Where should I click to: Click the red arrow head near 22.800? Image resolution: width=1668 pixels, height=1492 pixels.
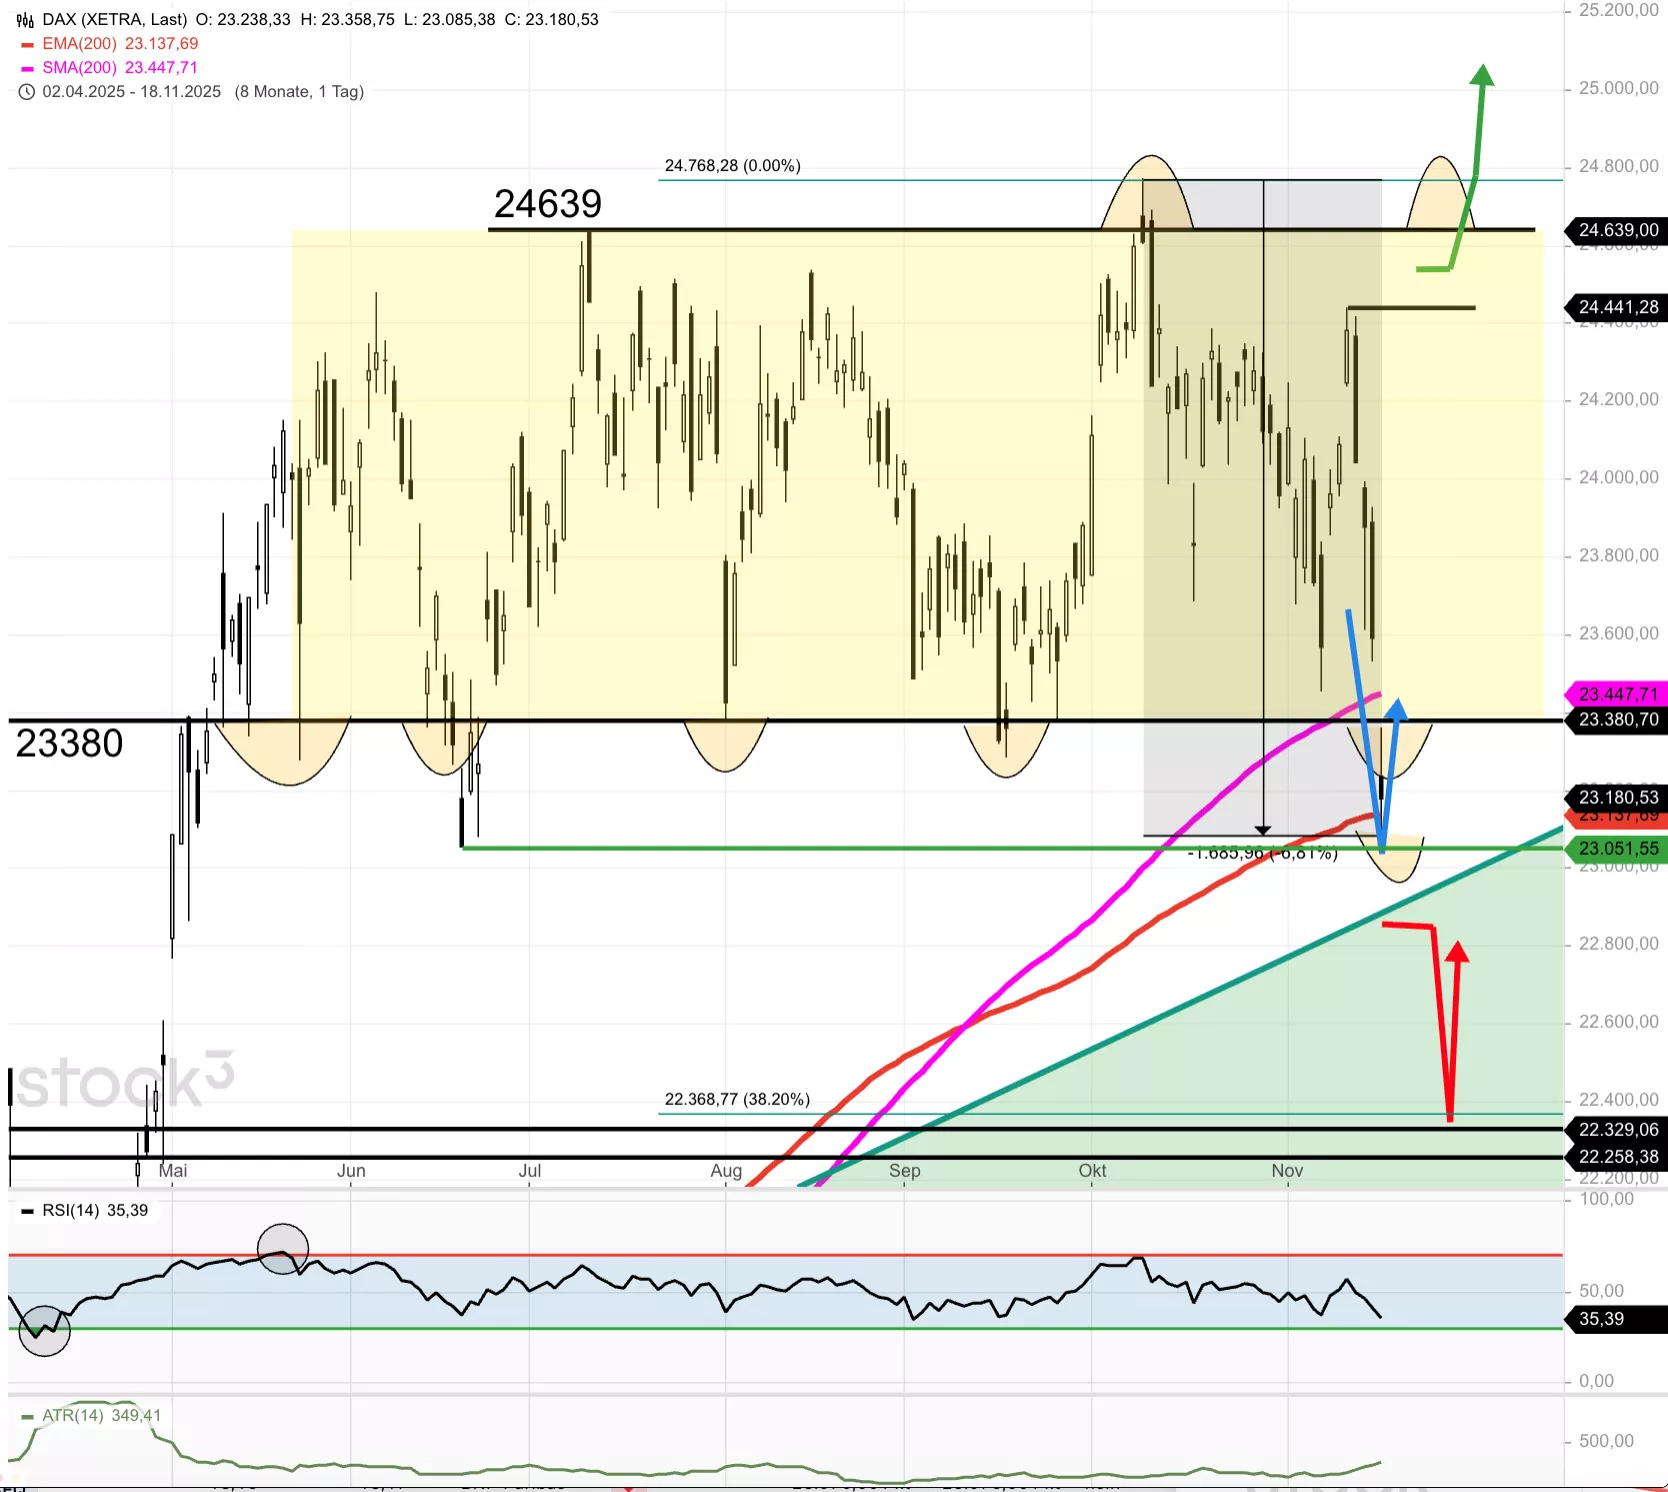1457,951
